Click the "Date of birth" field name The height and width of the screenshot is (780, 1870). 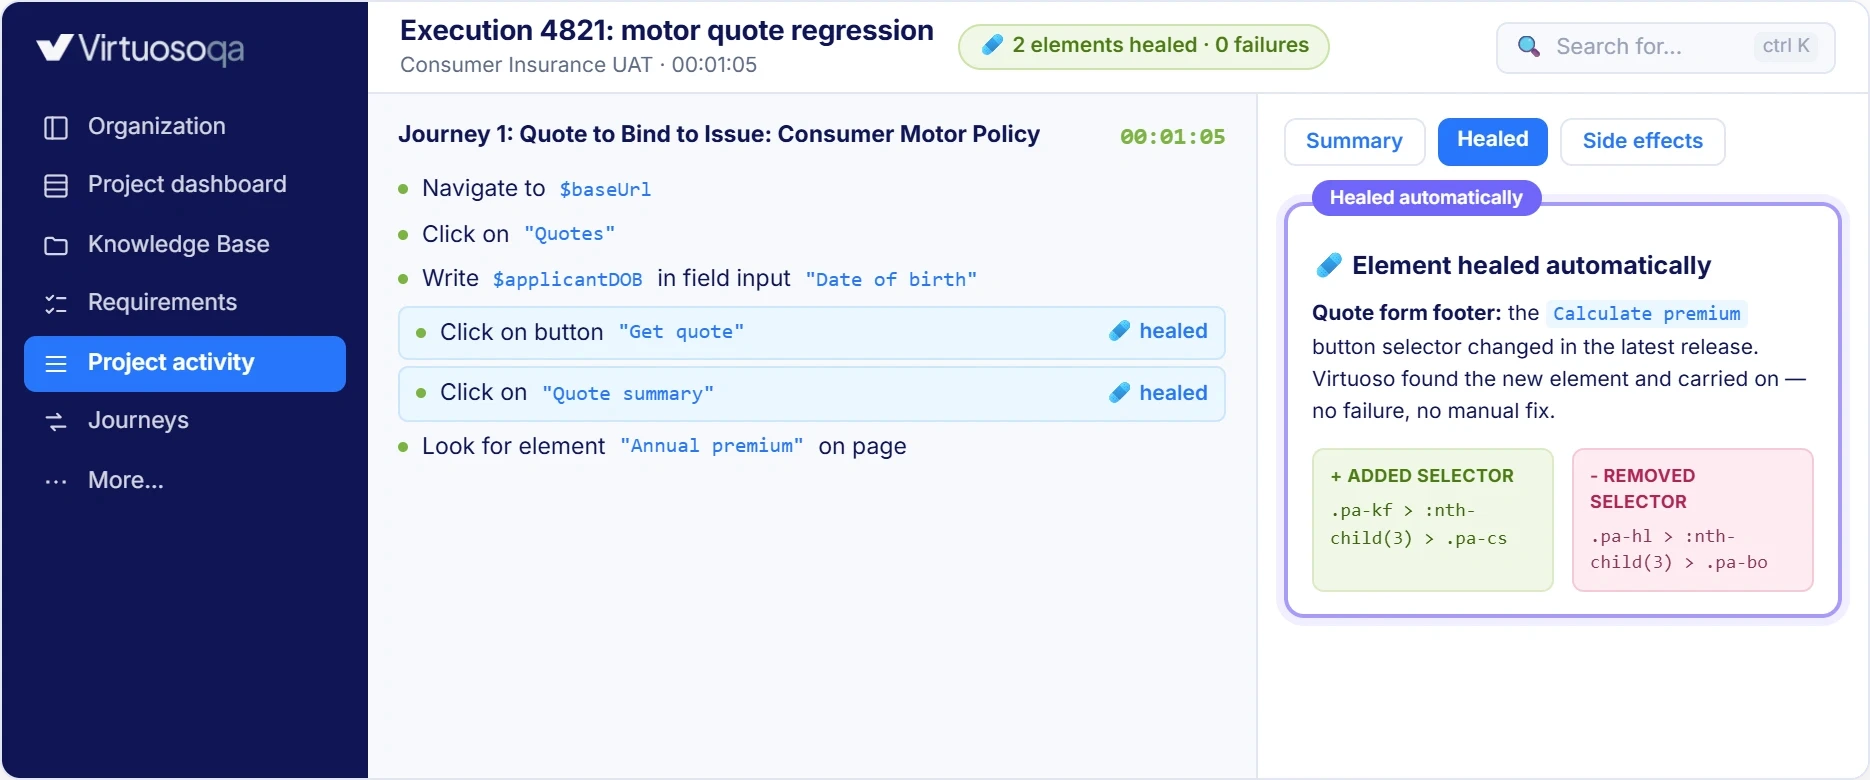[891, 280]
